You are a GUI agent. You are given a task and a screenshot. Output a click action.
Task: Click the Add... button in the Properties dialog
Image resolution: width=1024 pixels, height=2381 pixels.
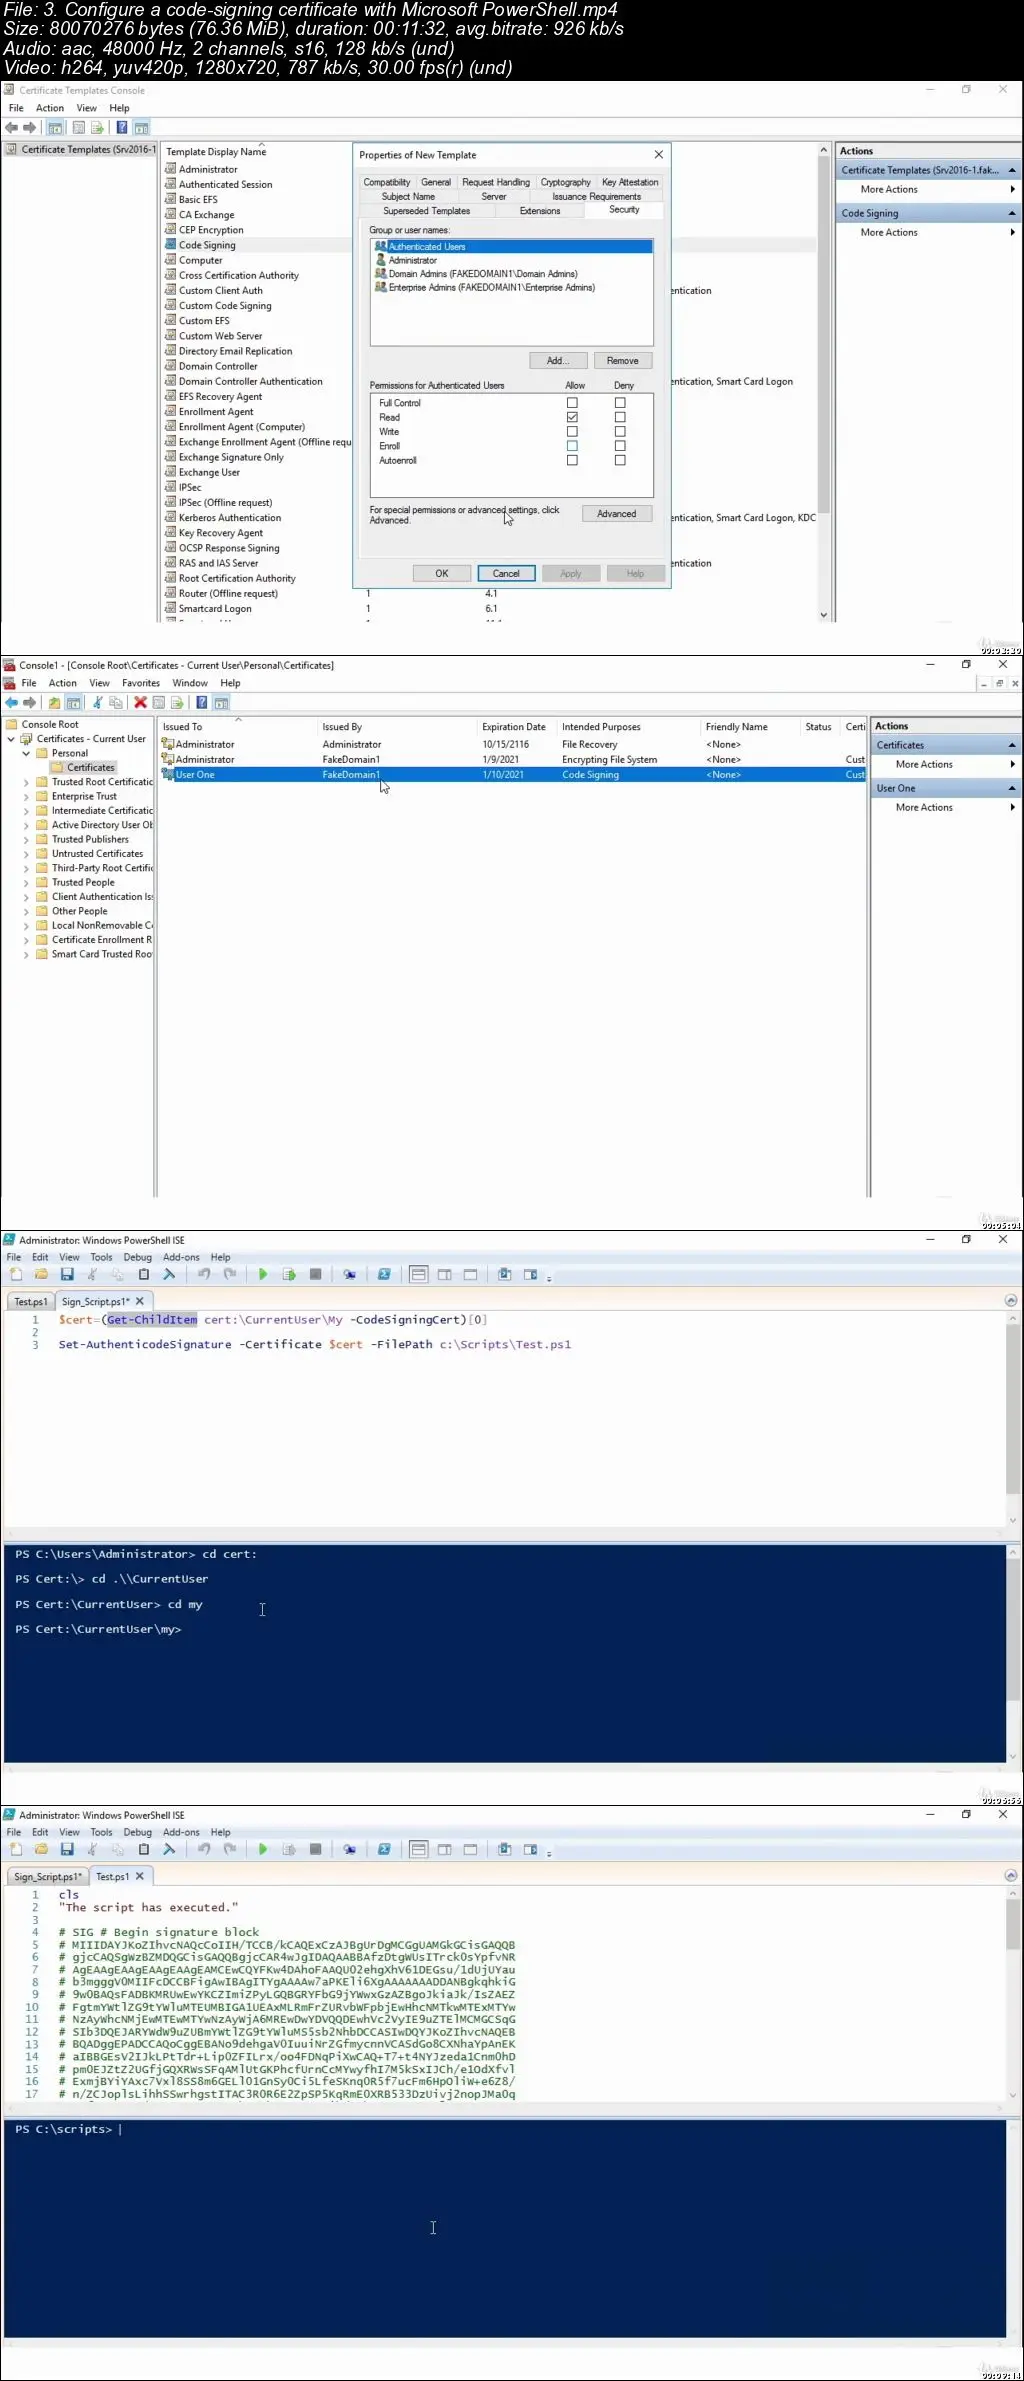coord(557,360)
